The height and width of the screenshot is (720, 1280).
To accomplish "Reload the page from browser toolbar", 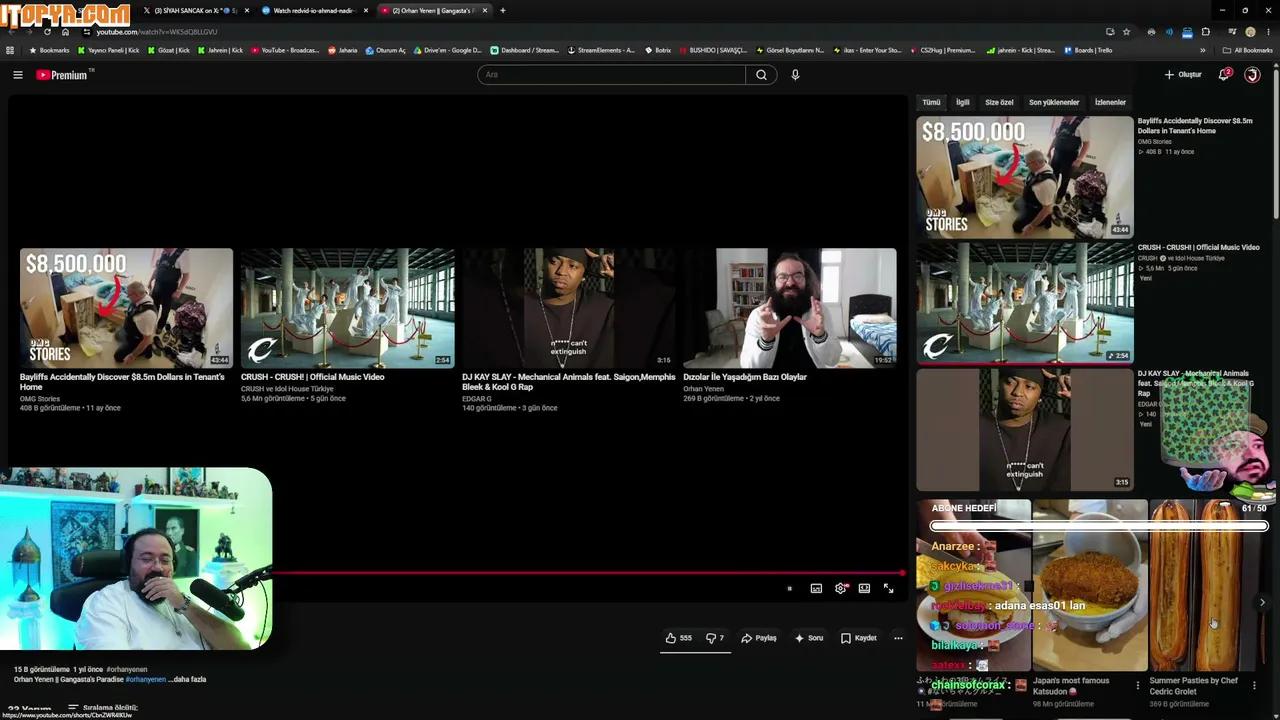I will 47,32.
